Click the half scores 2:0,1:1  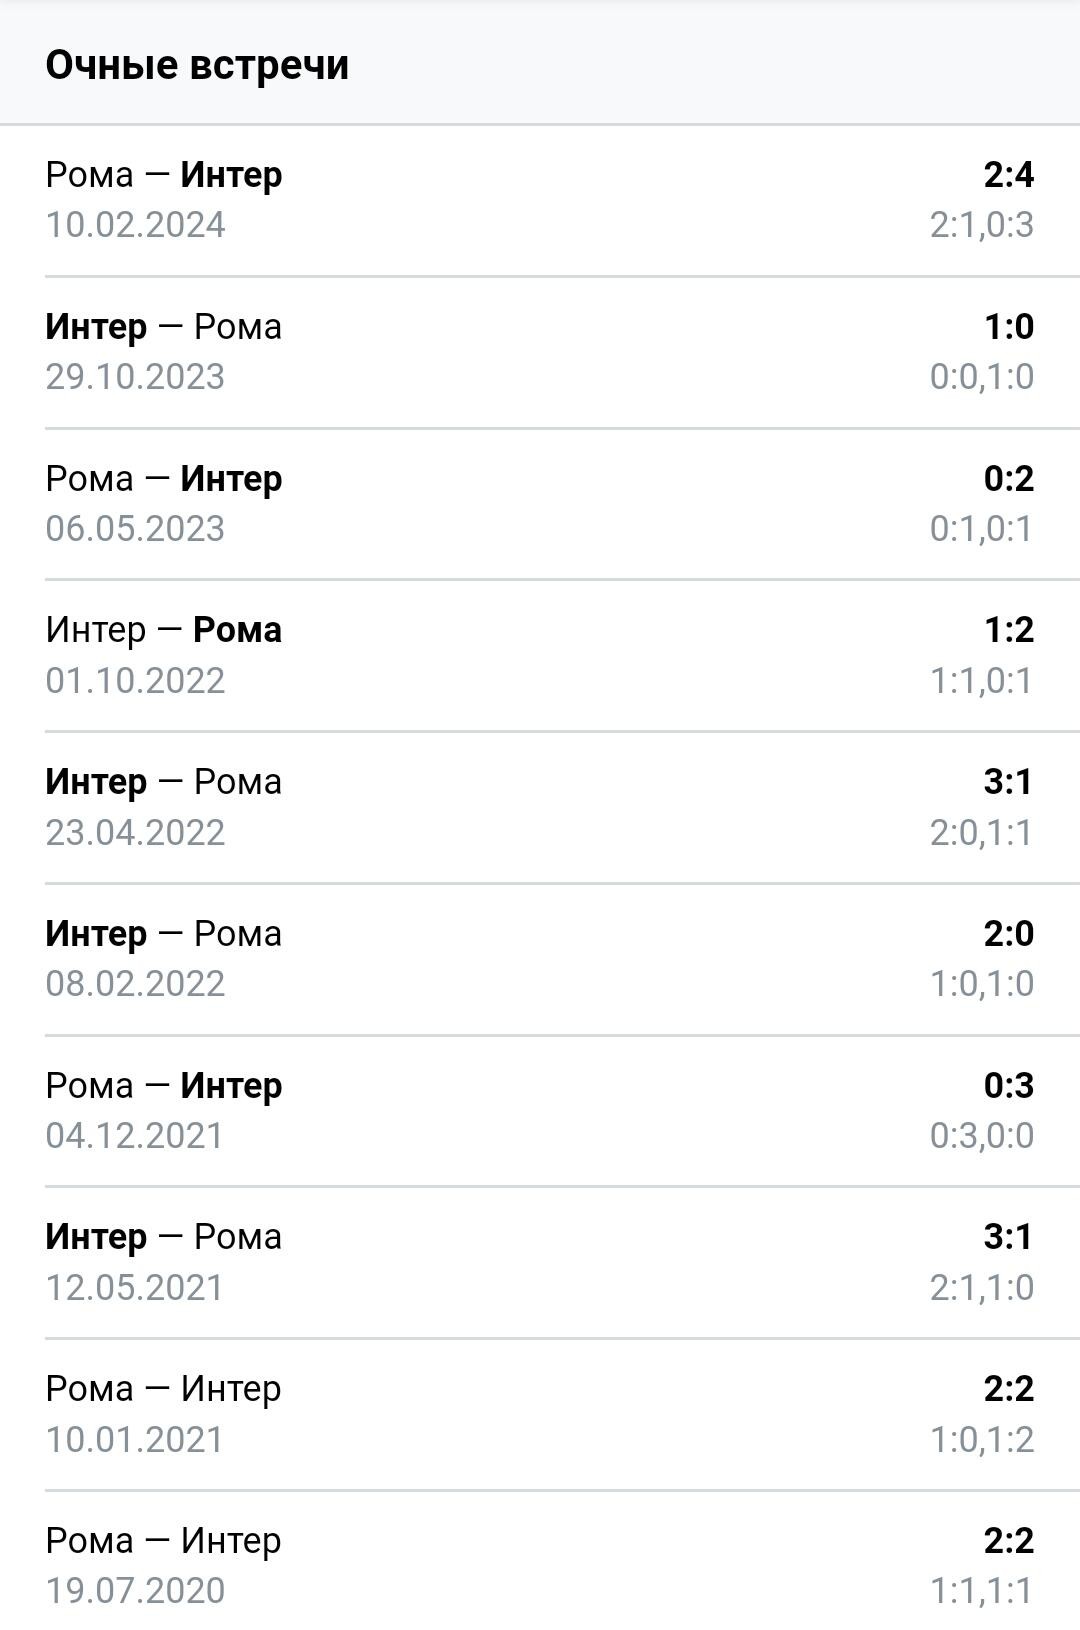tap(981, 833)
